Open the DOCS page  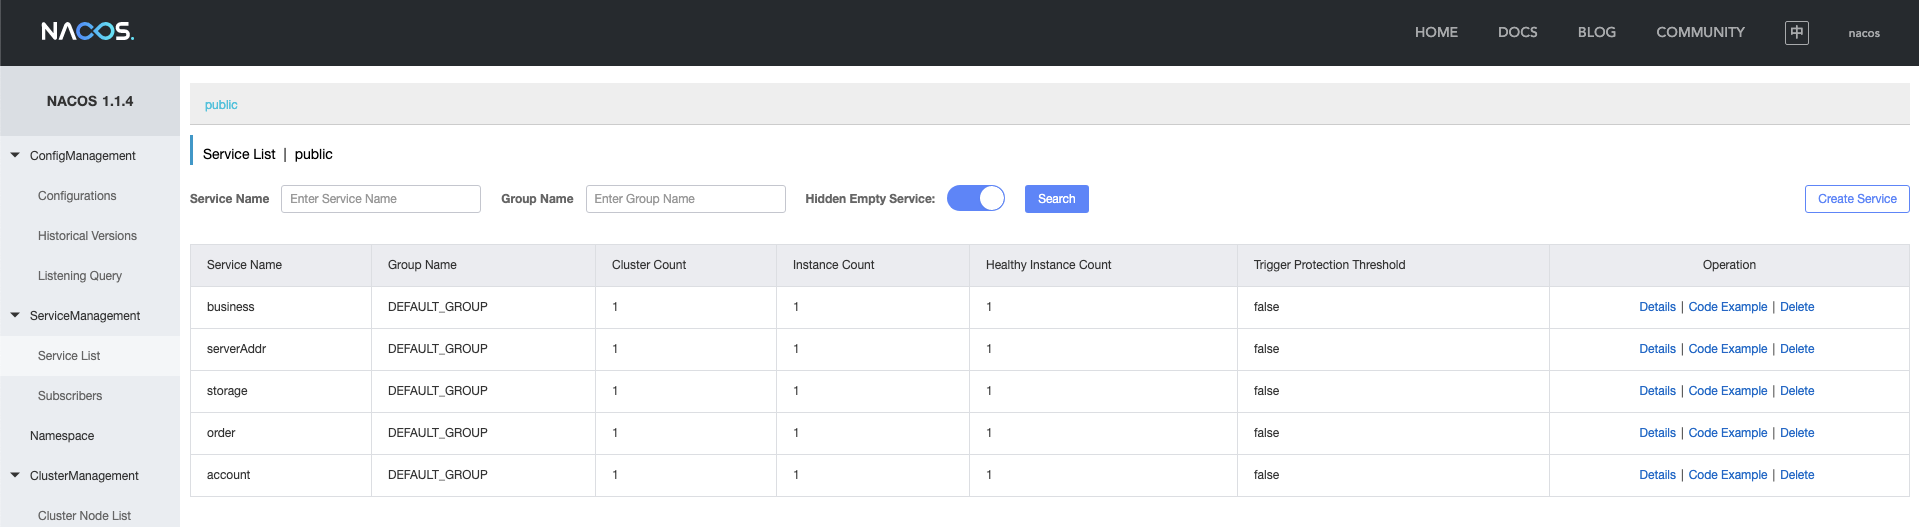[x=1517, y=32]
